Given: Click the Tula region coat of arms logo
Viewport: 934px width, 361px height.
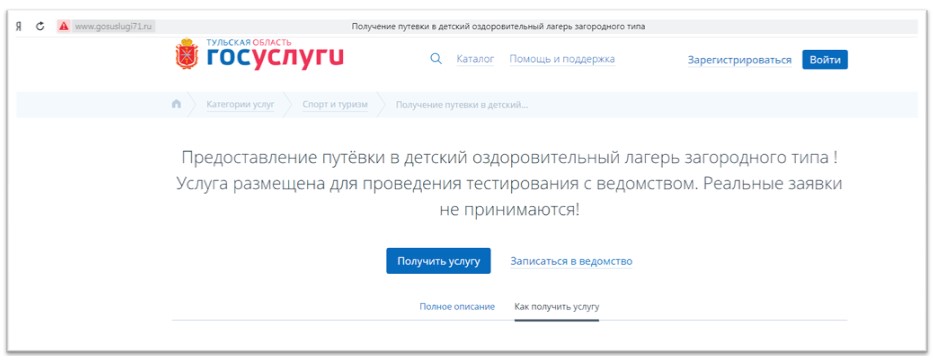Looking at the screenshot, I should pos(186,54).
